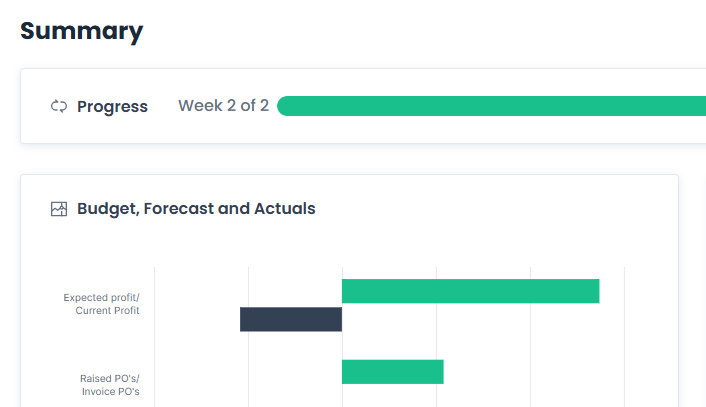Screen dimensions: 706x407
Task: Click the Summary page heading
Action: click(82, 31)
